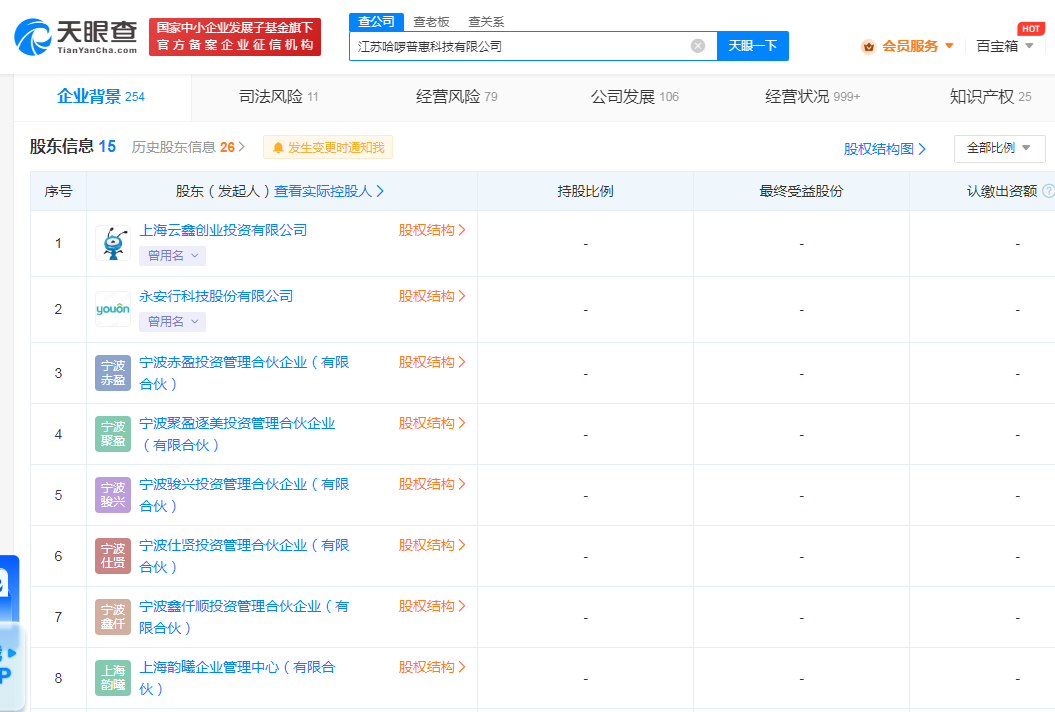Open 股权结构 for 永安行科技

(x=432, y=296)
